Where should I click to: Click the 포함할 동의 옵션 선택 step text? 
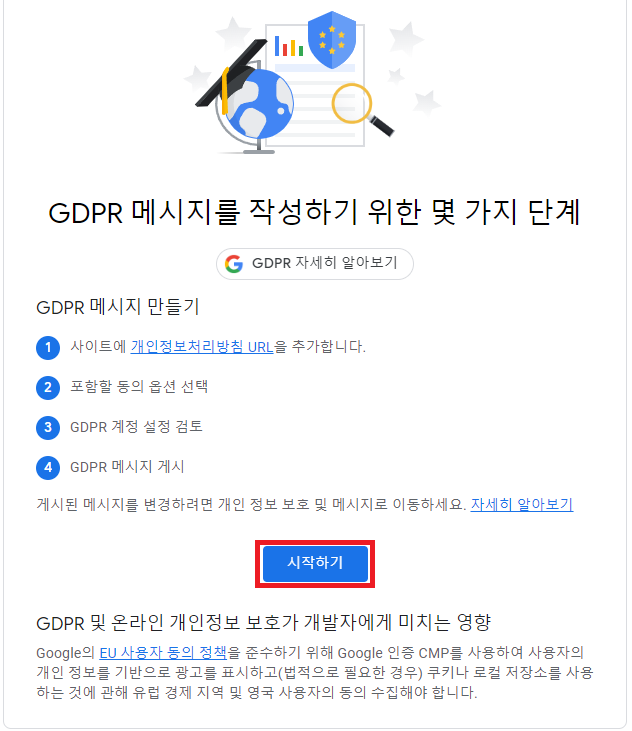point(139,386)
